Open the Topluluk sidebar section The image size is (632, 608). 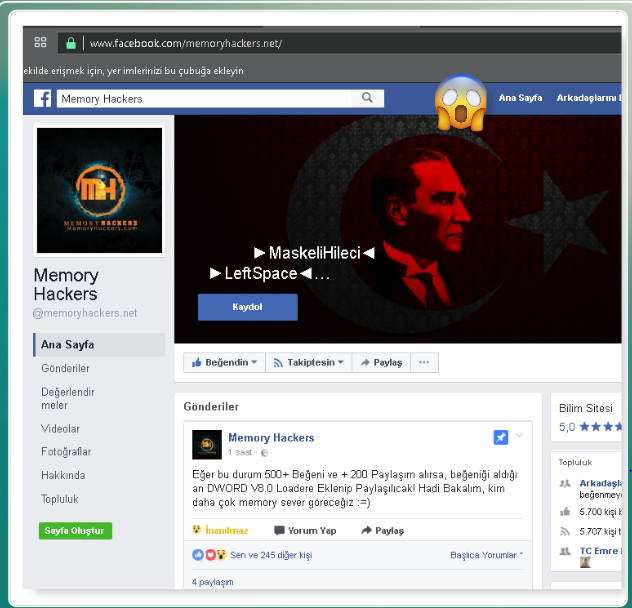point(60,499)
